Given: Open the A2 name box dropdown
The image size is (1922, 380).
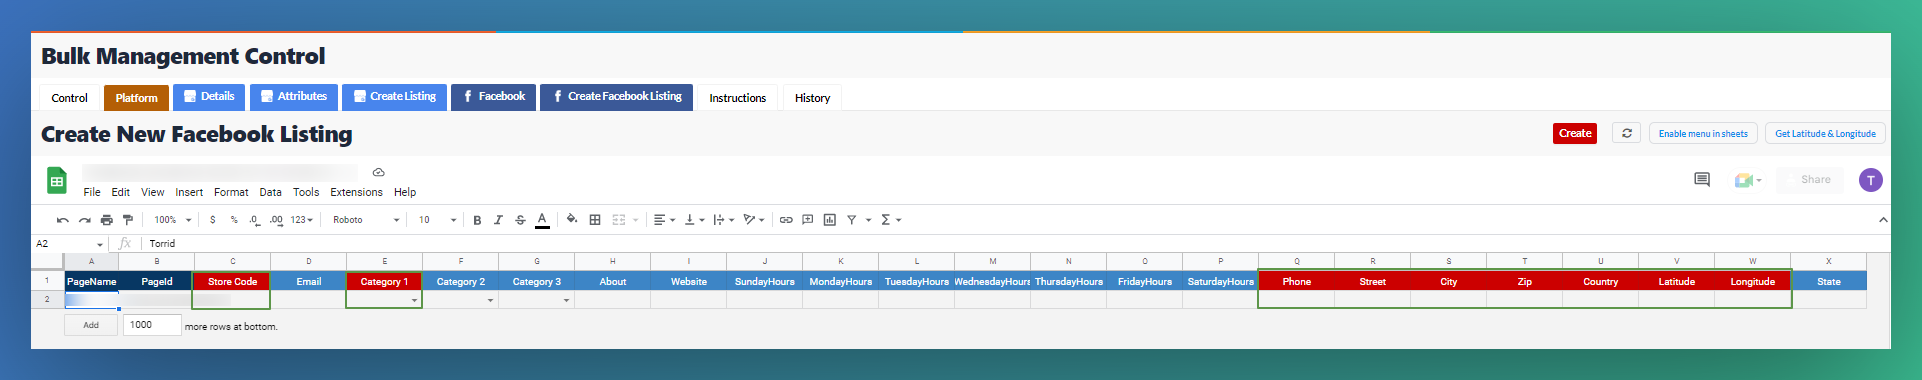Looking at the screenshot, I should coord(100,244).
